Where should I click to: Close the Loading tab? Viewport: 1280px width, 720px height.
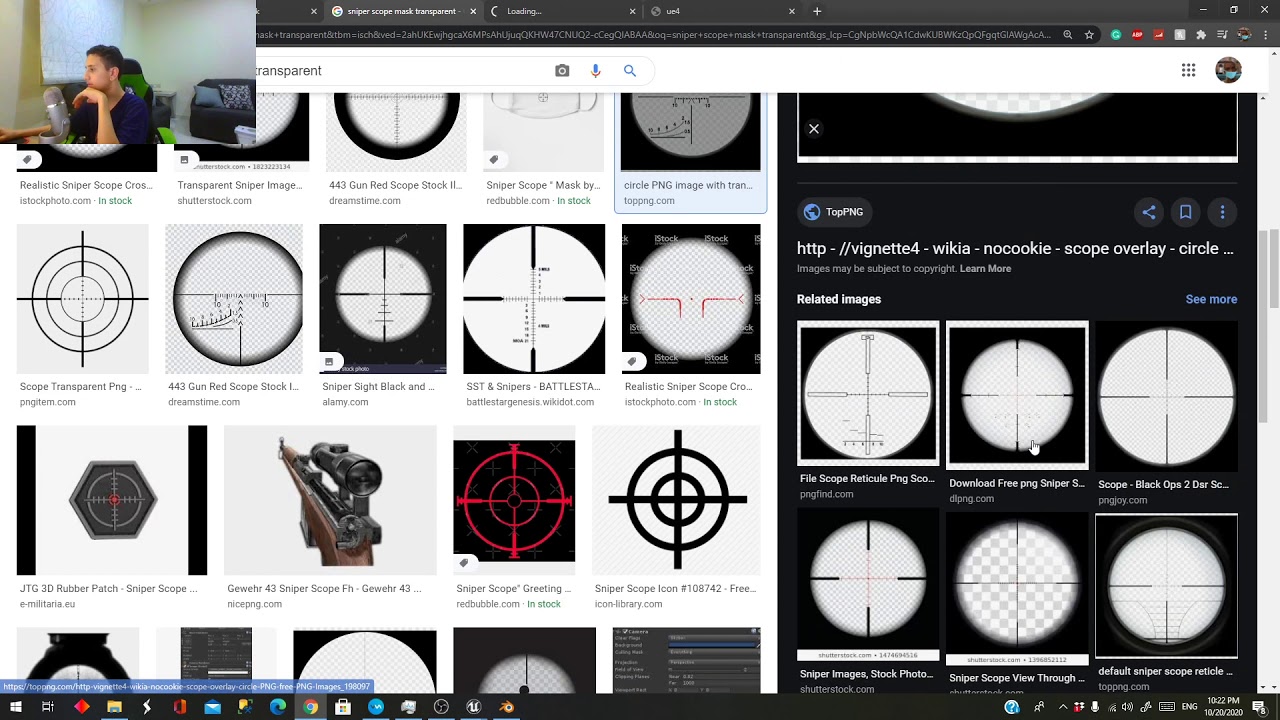coord(632,11)
